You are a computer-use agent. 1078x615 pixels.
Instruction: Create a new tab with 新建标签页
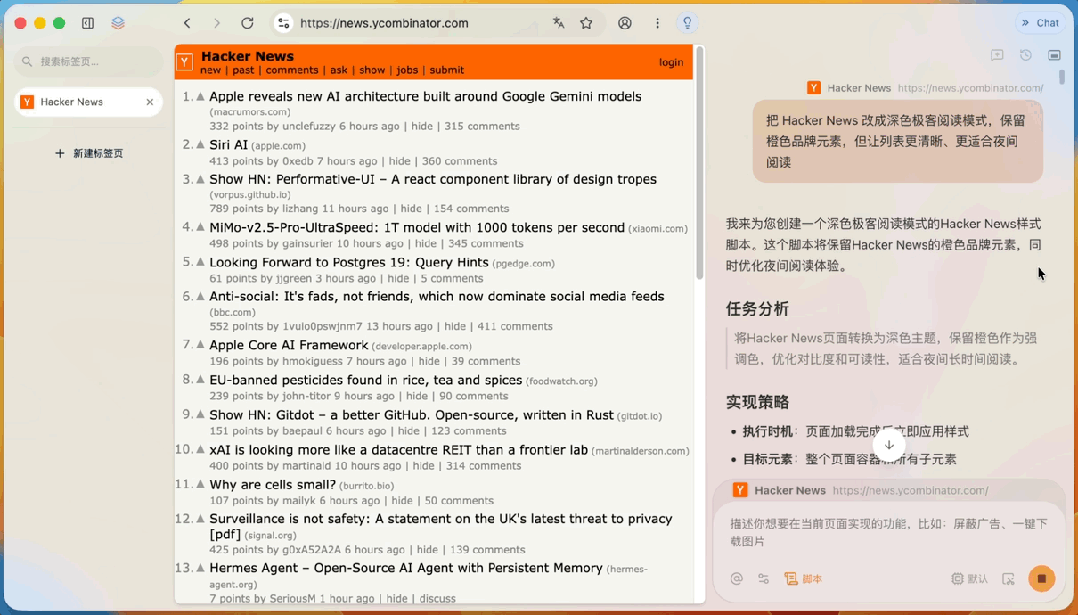coord(89,153)
